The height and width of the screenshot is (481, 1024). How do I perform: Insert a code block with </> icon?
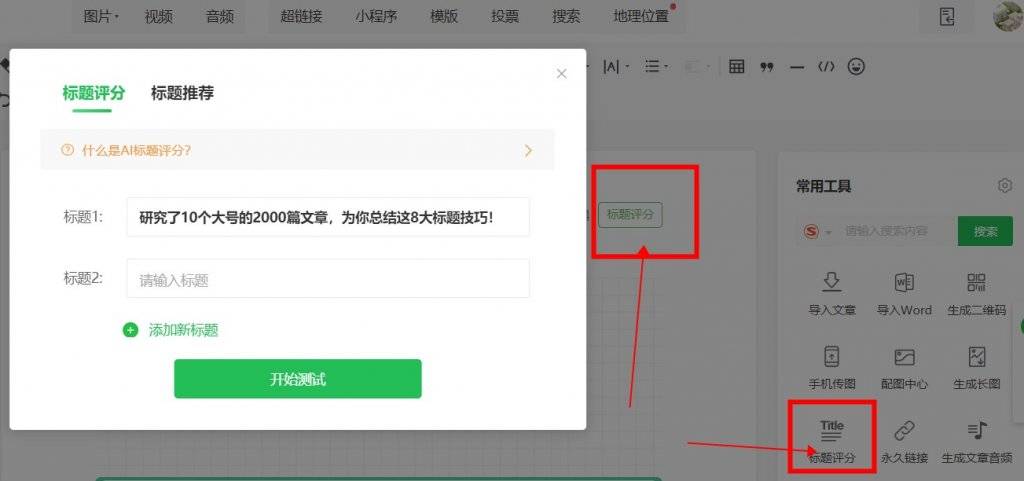click(826, 66)
